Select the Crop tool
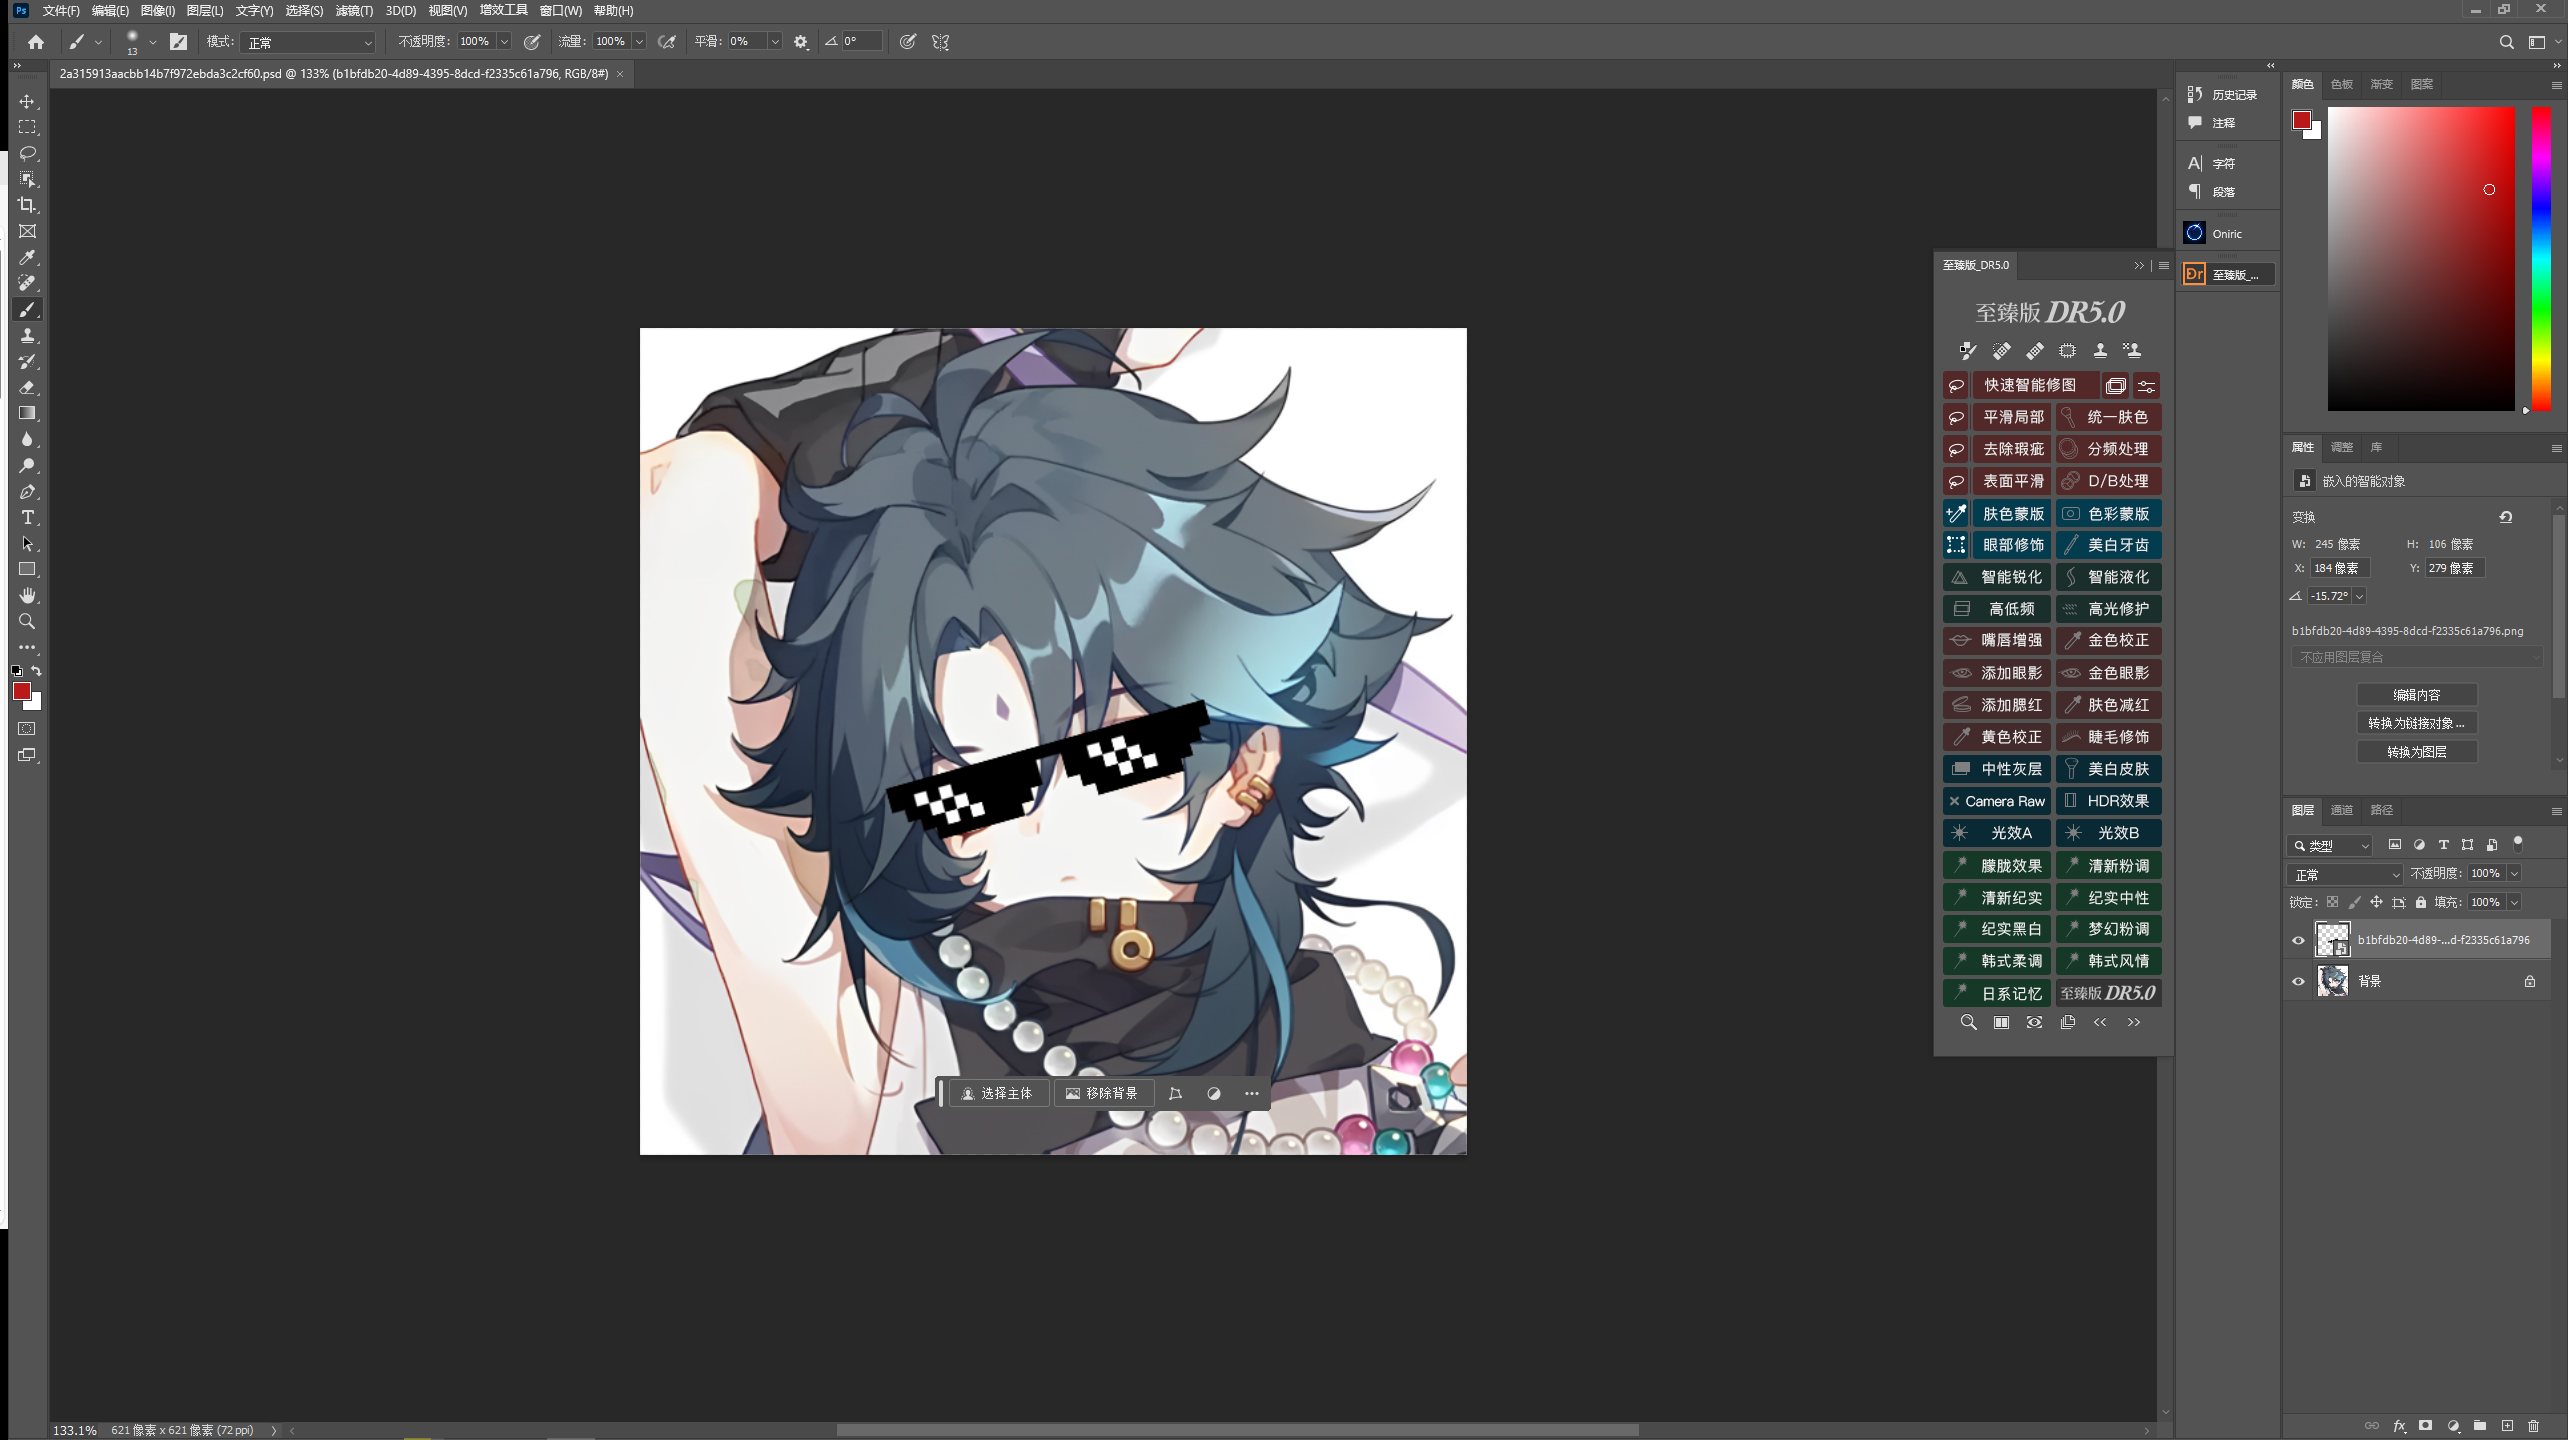The width and height of the screenshot is (2568, 1440). 27,205
